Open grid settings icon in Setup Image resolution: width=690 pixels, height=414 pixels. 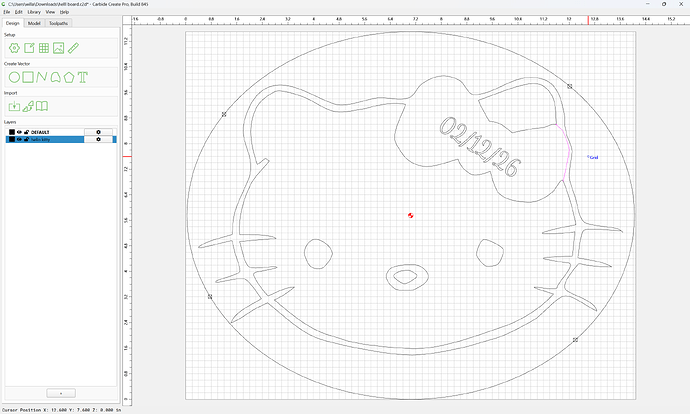(x=44, y=48)
